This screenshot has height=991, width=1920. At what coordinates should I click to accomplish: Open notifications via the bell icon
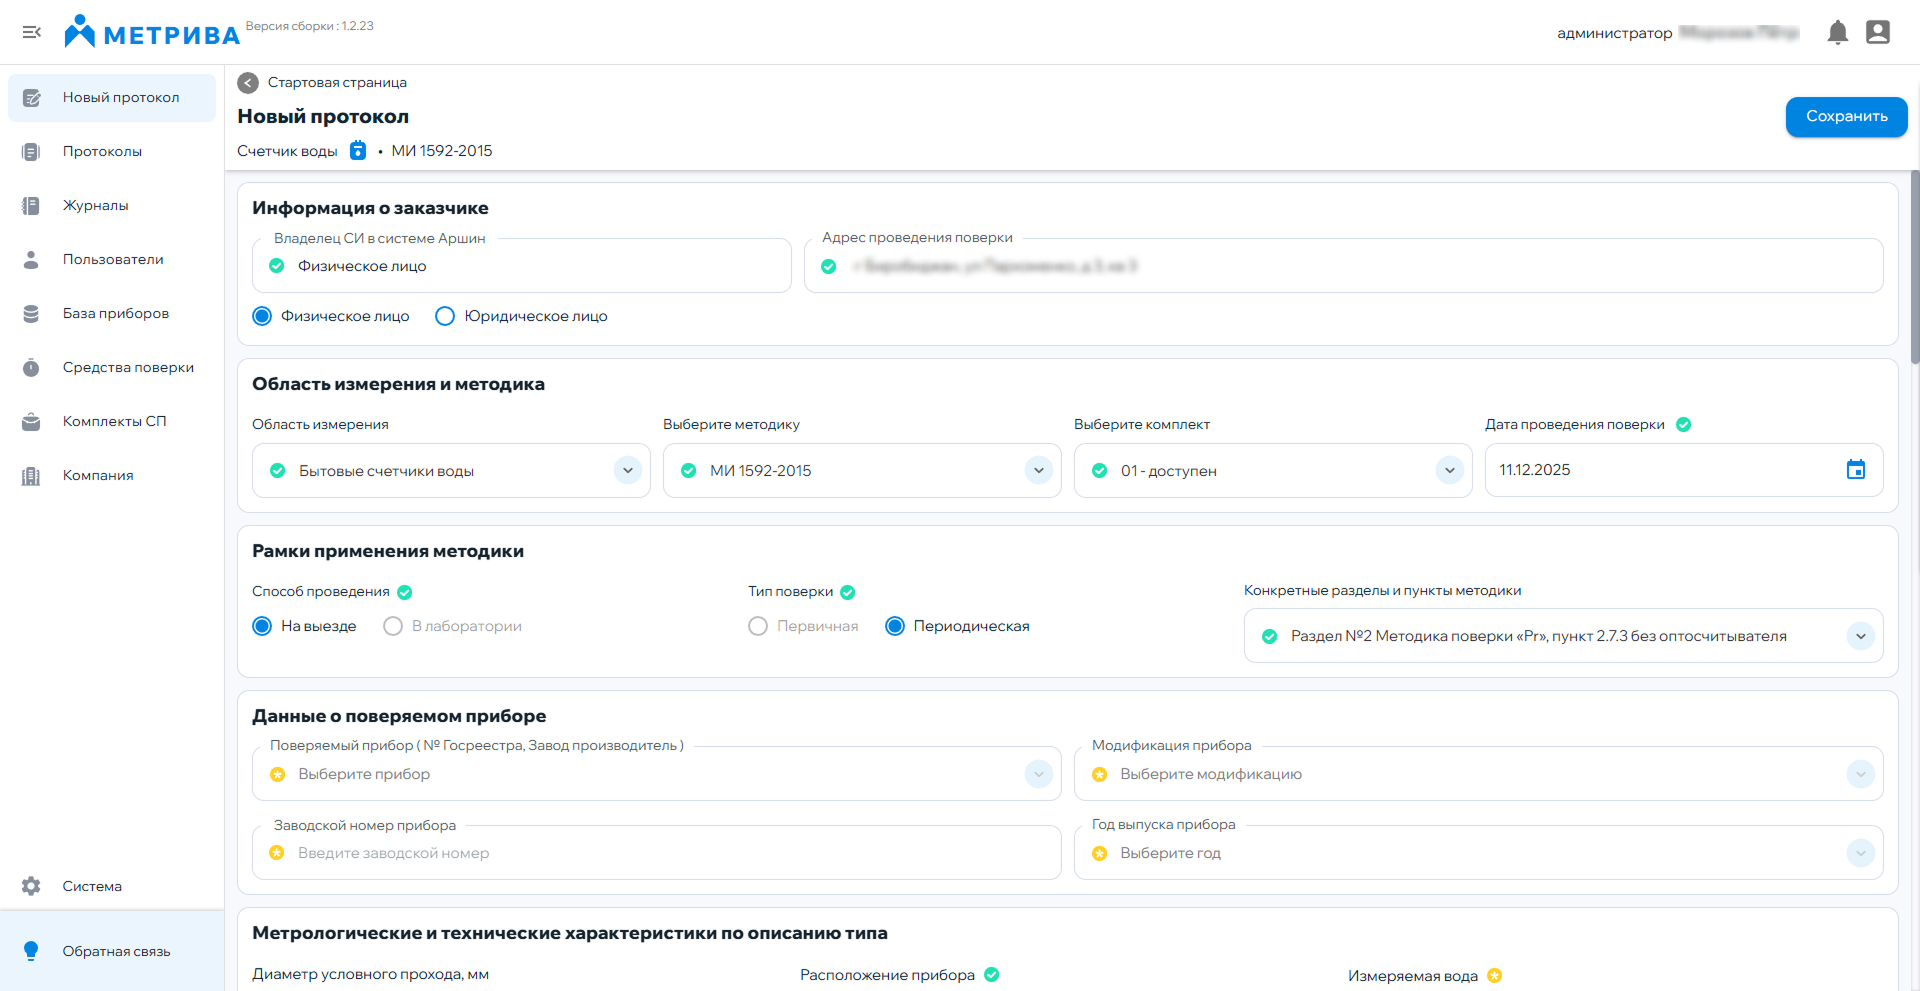coord(1837,33)
